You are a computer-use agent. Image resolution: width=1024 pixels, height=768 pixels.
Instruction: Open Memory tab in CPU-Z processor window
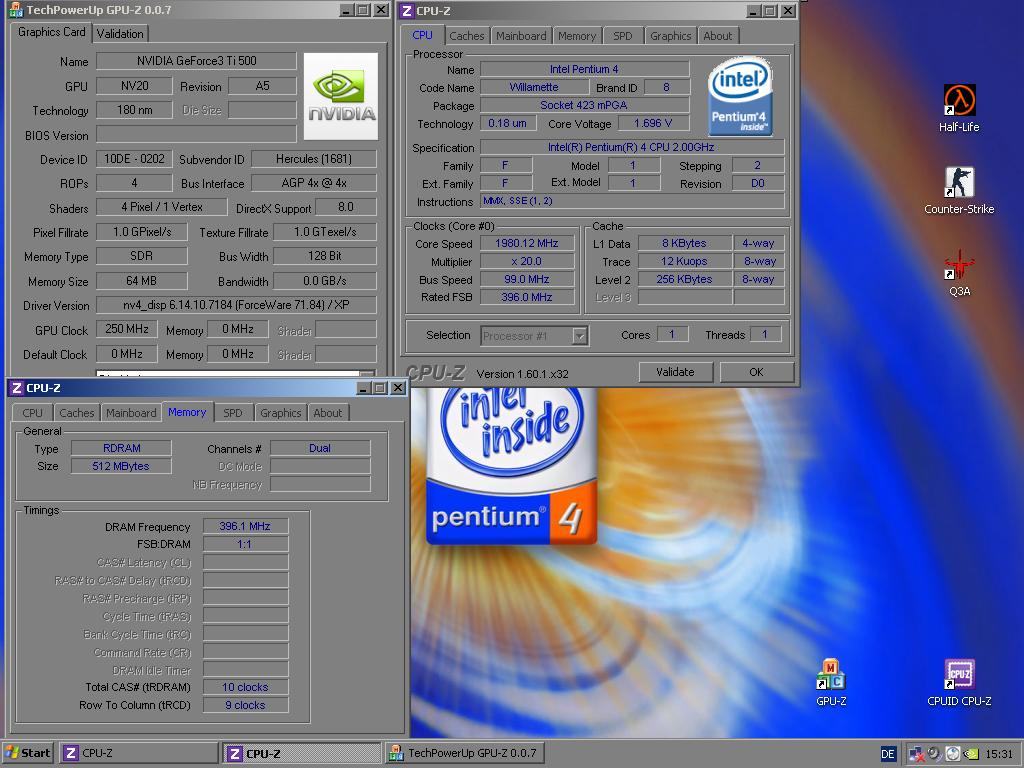click(577, 36)
